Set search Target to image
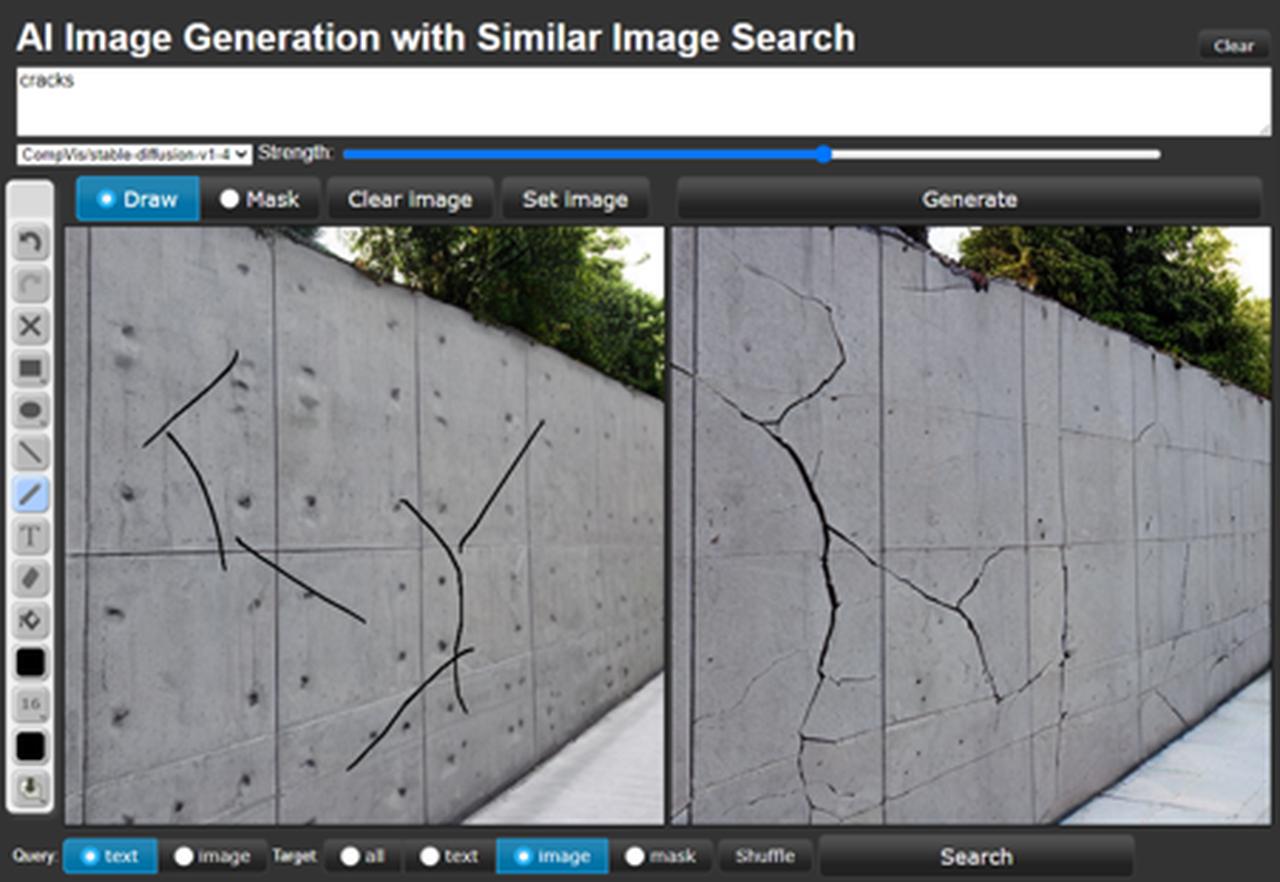The image size is (1280, 882). pyautogui.click(x=552, y=856)
